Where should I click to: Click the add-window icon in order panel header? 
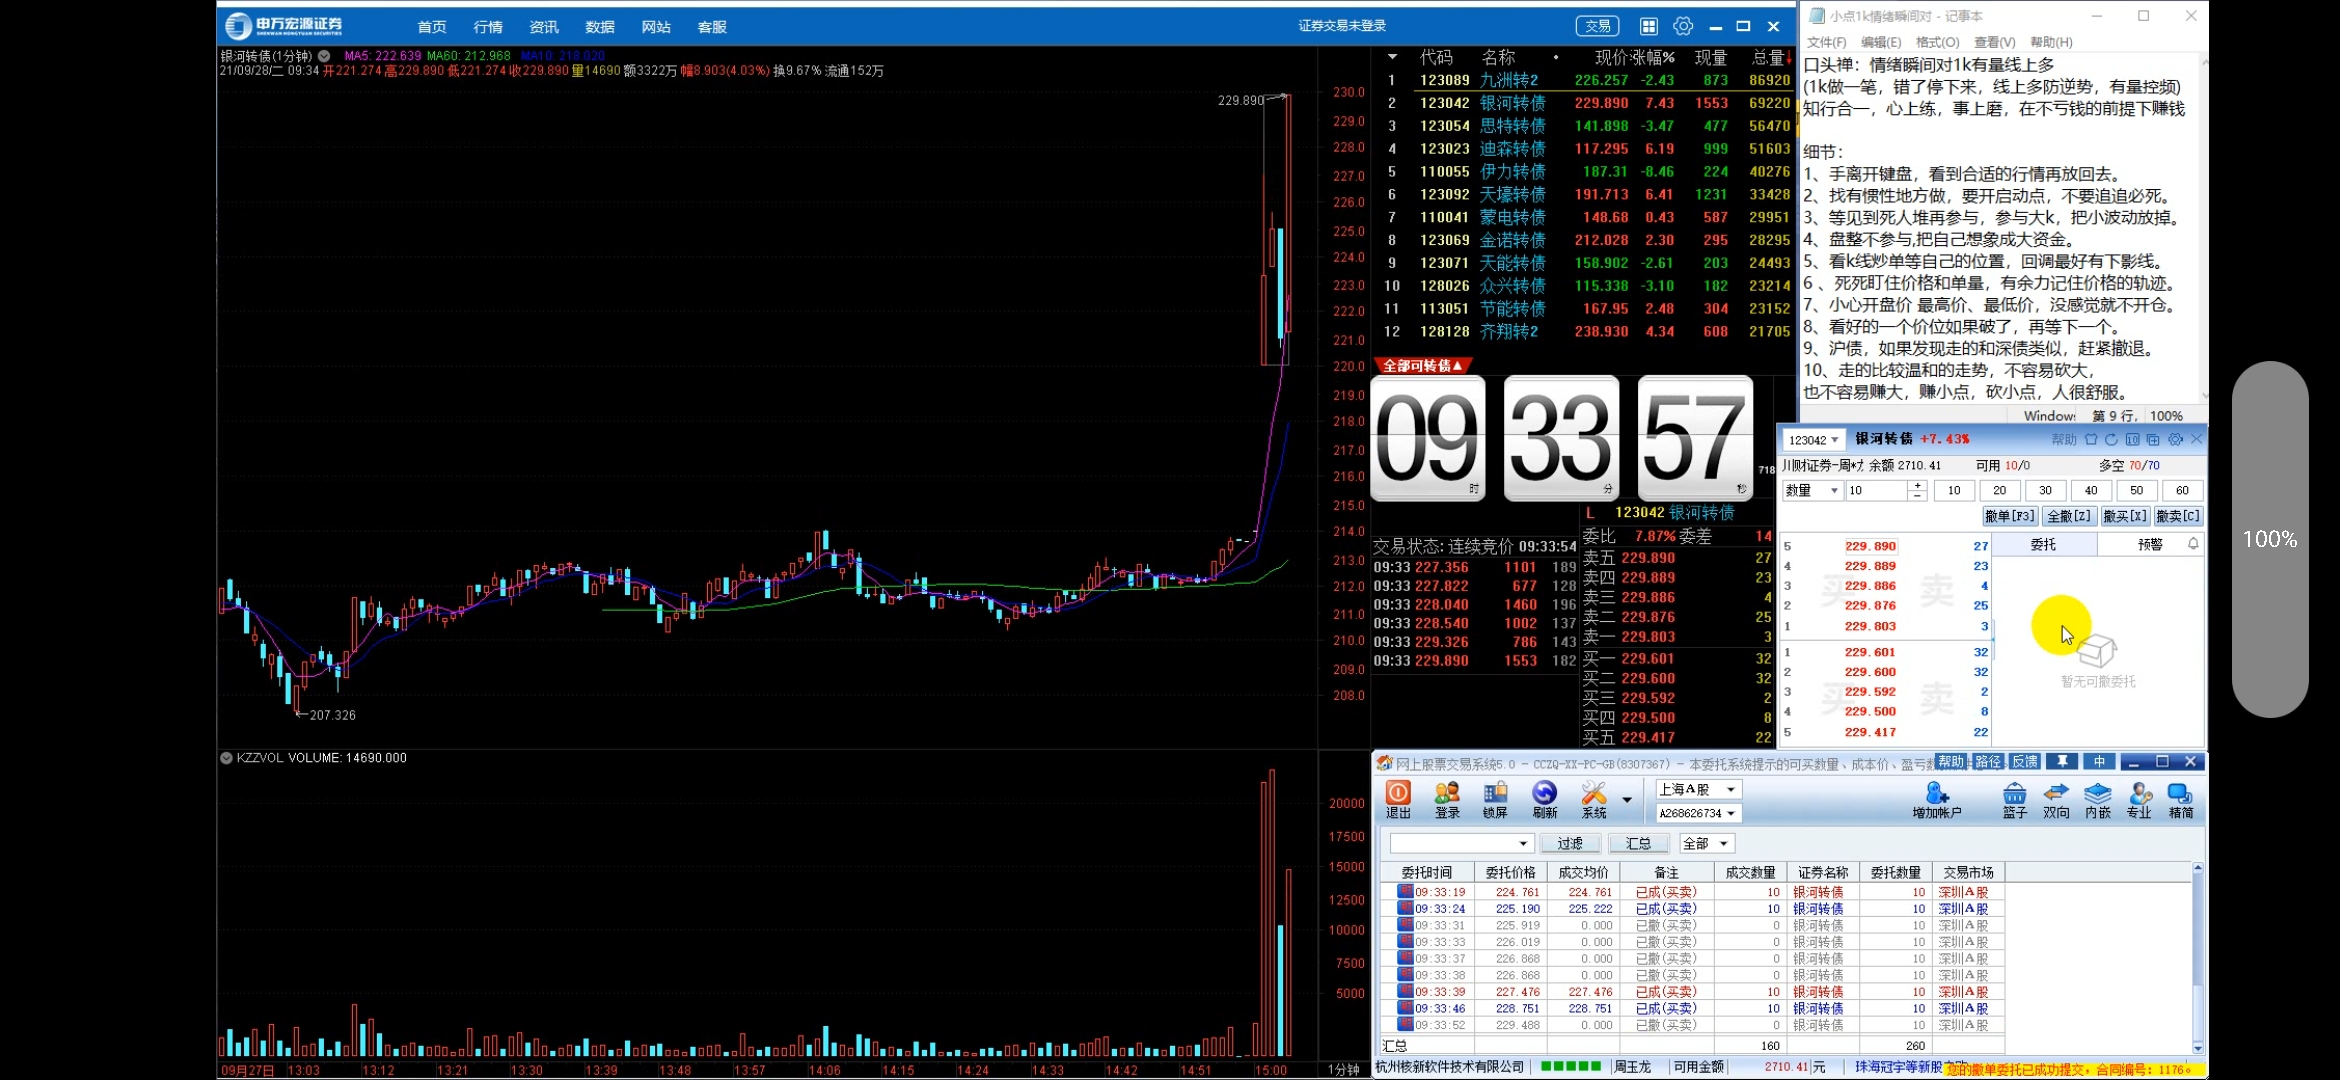(x=2153, y=439)
